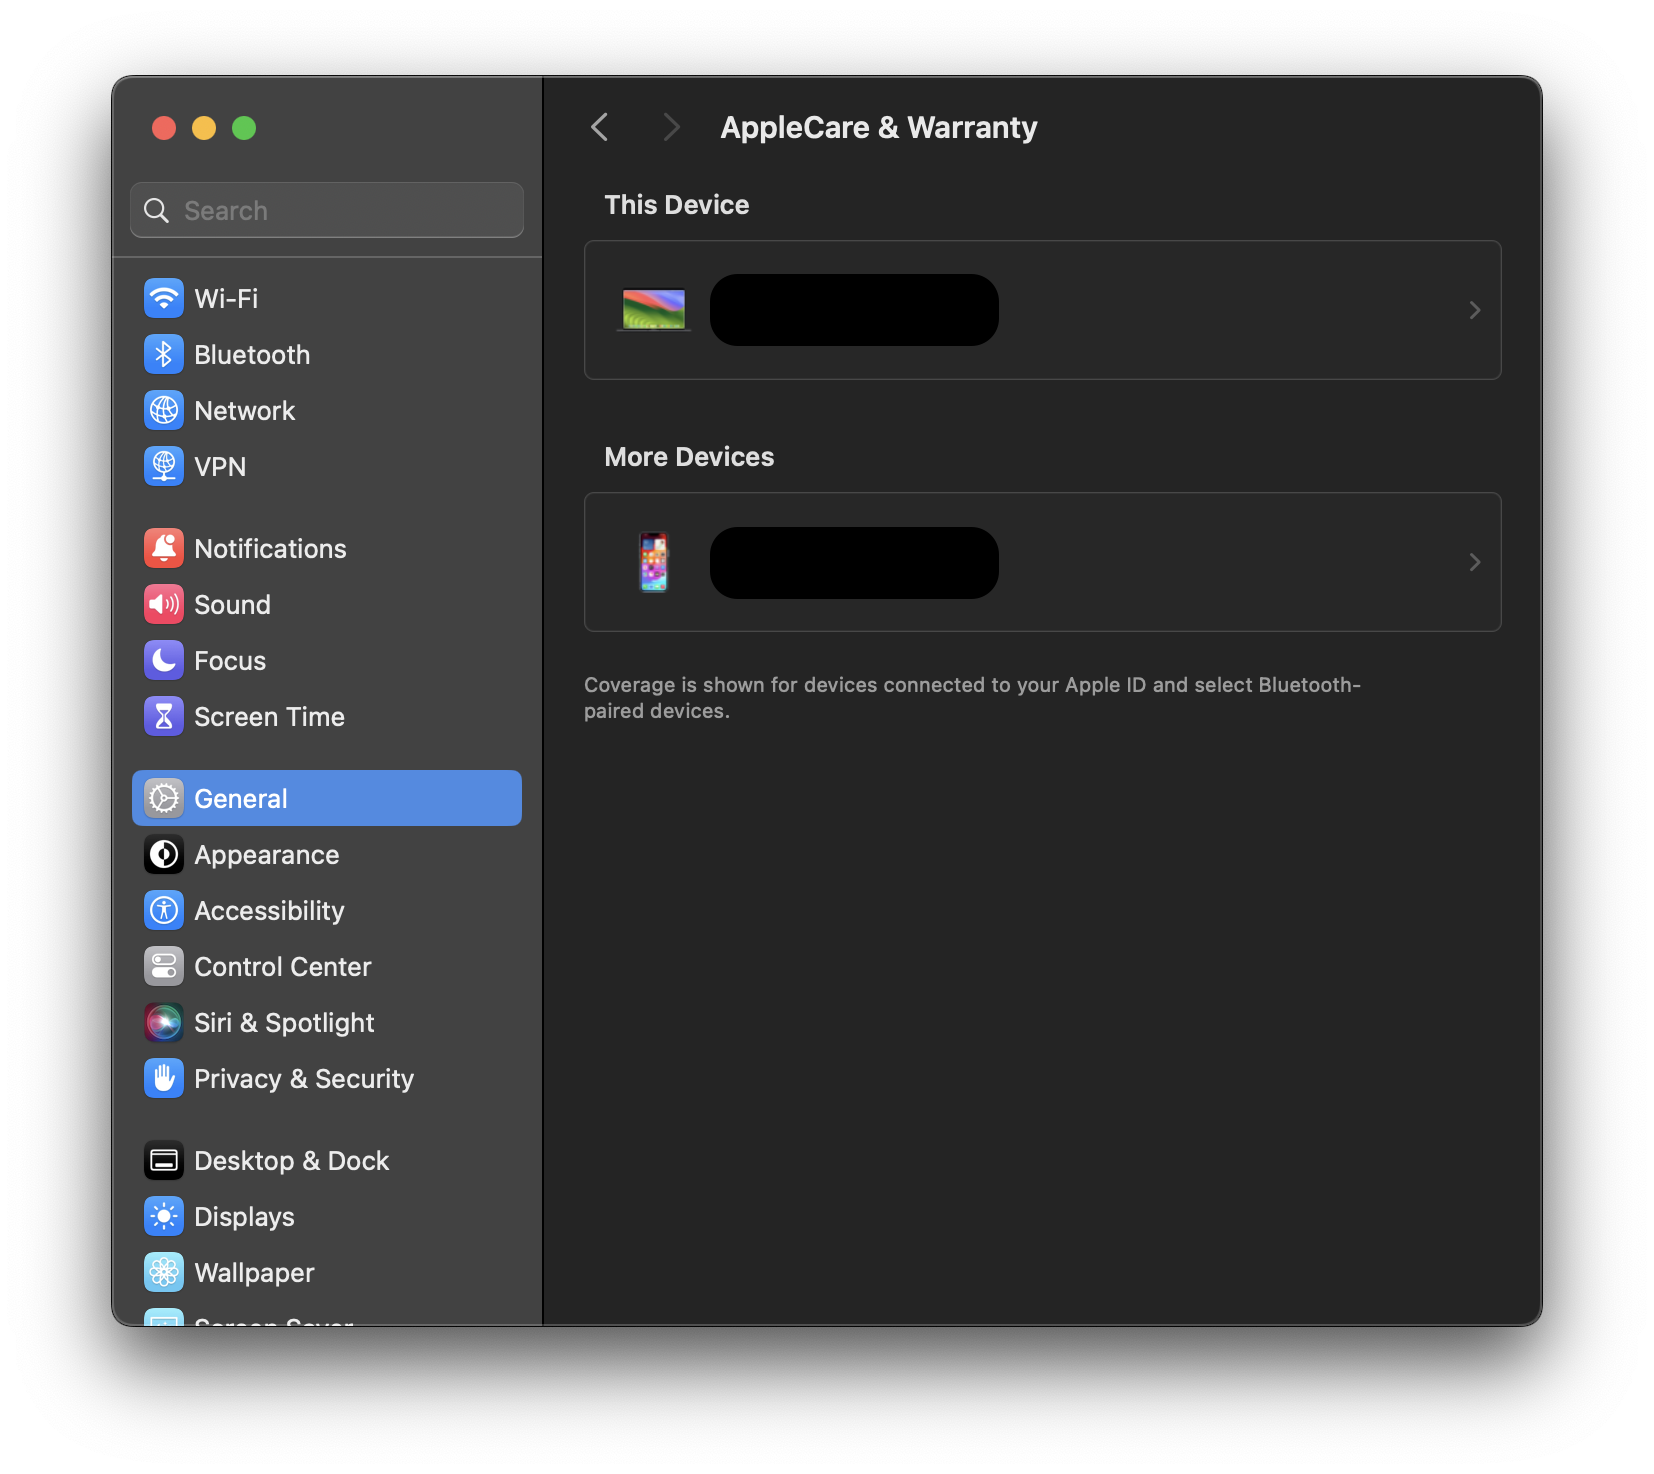This screenshot has height=1474, width=1654.
Task: Click the VPN icon in sidebar
Action: (x=164, y=466)
